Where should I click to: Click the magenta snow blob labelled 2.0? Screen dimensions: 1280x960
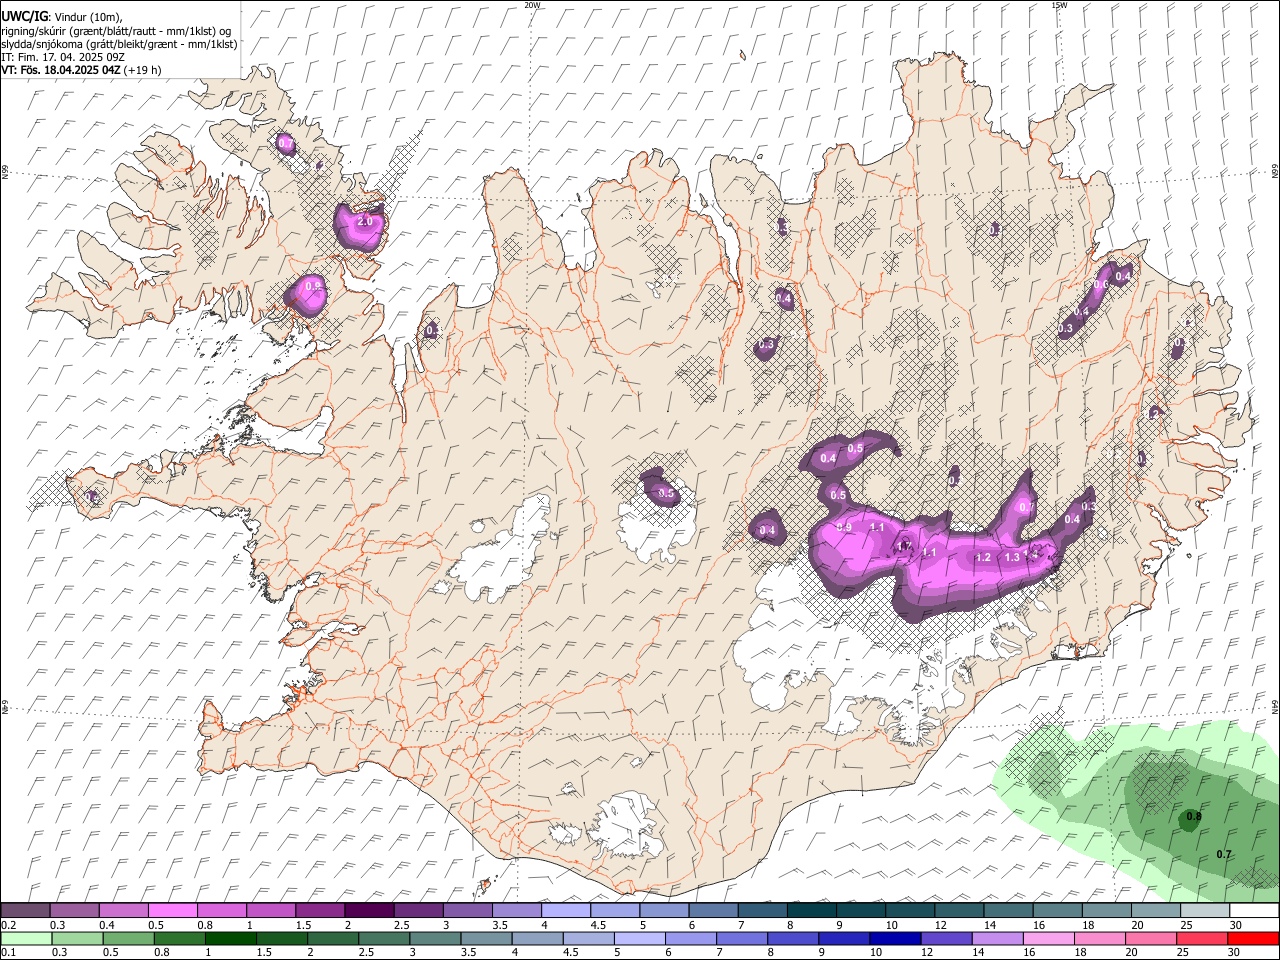click(360, 227)
